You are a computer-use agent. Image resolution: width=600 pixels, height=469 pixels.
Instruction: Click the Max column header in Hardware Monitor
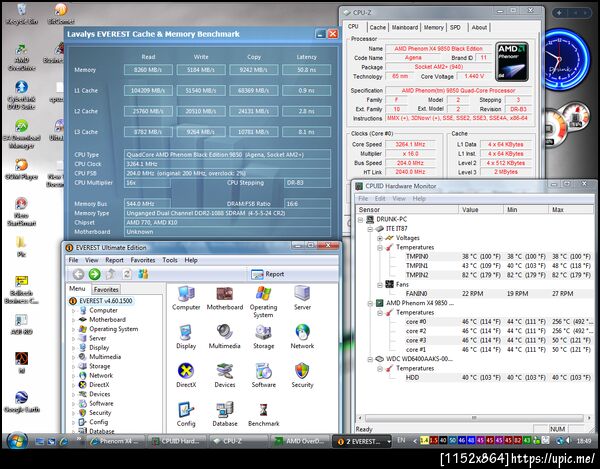[570, 210]
